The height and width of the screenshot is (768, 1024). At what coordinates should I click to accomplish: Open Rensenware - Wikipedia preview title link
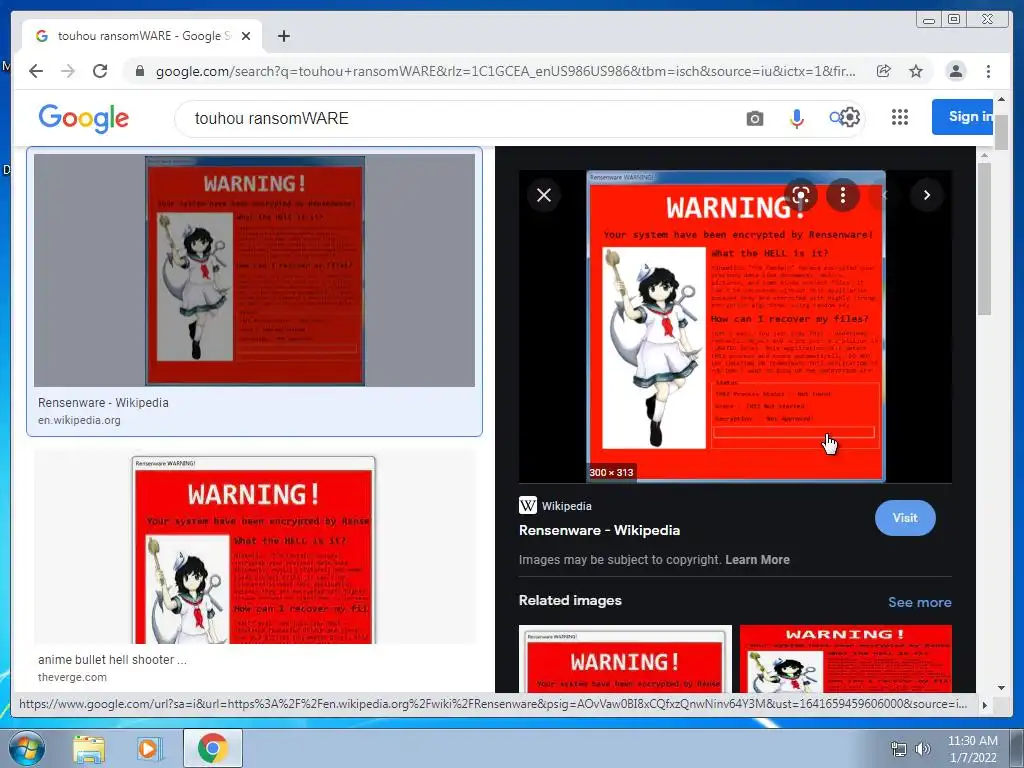pyautogui.click(x=600, y=530)
